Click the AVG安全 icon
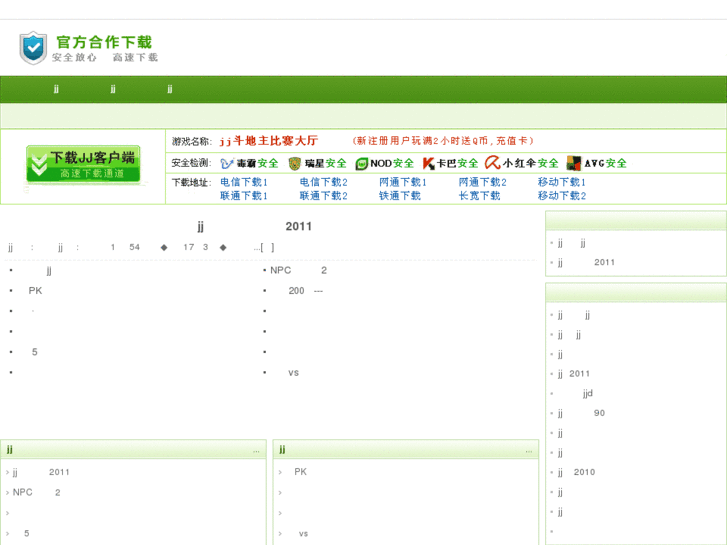 click(574, 163)
